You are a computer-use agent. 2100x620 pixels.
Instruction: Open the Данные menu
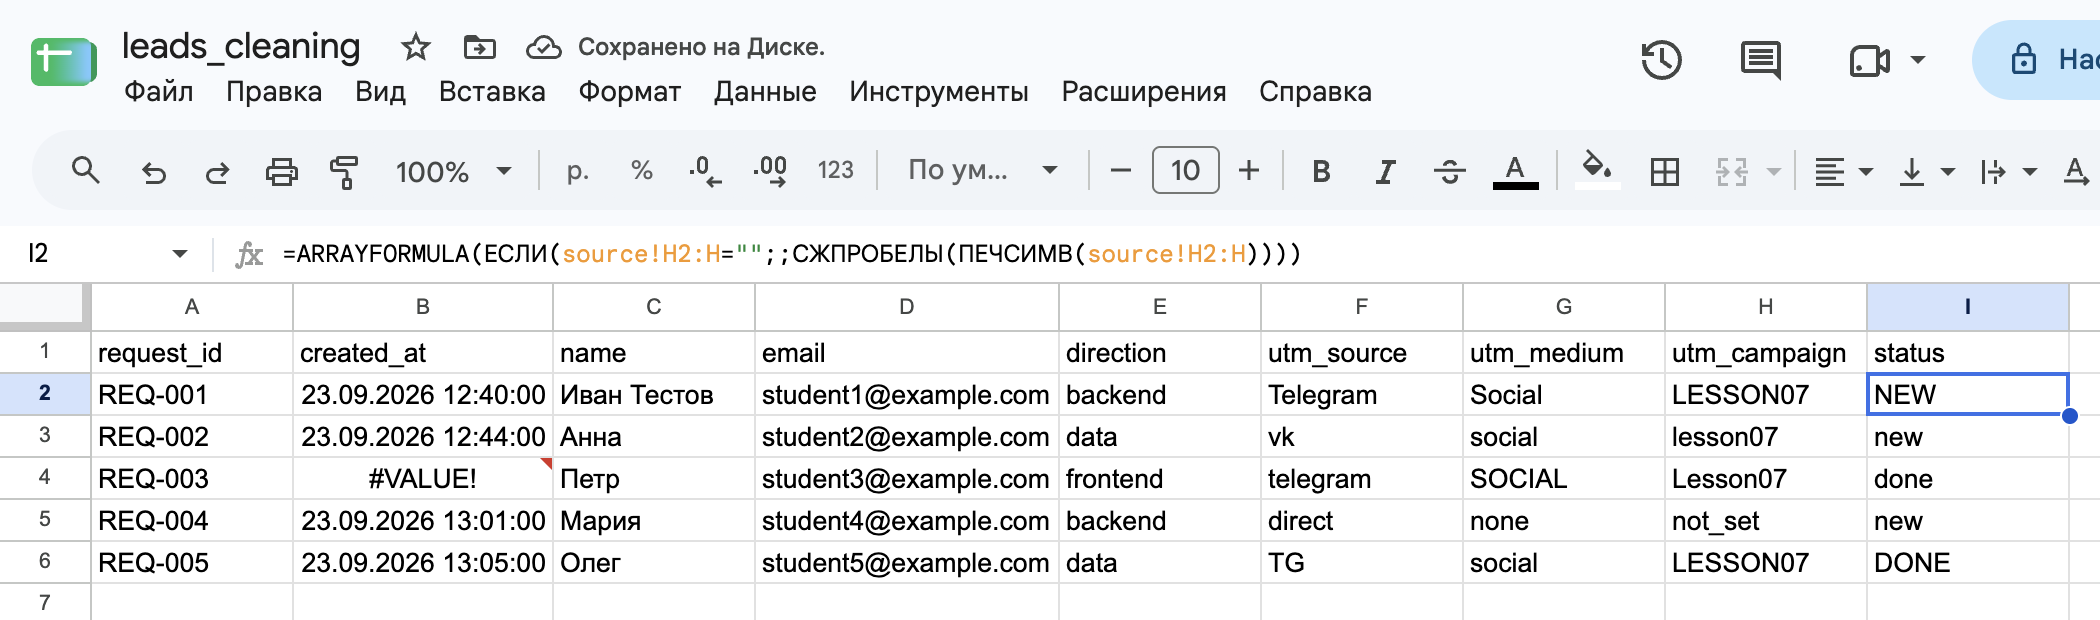765,92
